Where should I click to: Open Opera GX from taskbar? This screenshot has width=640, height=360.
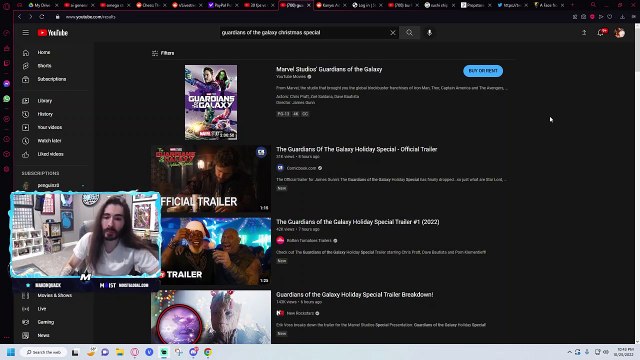pyautogui.click(x=134, y=352)
